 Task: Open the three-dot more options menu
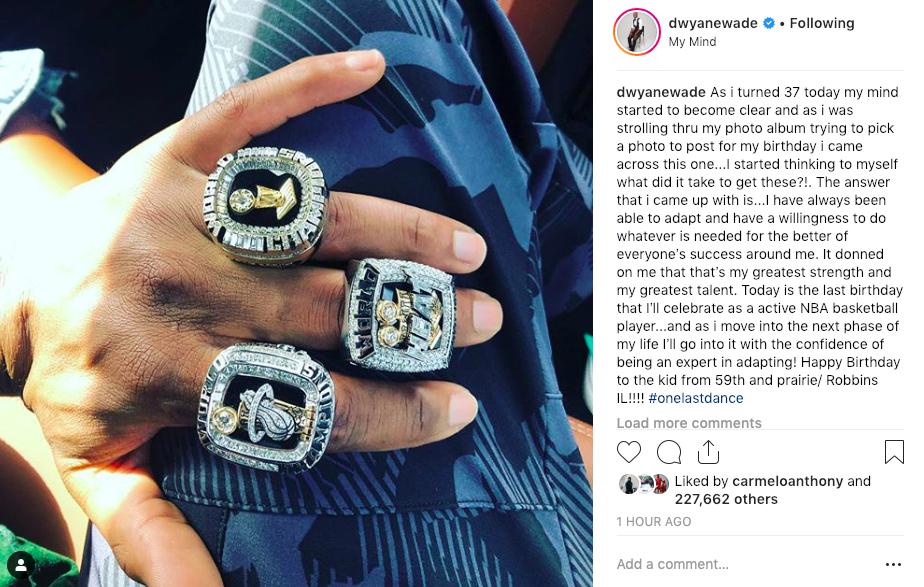click(893, 564)
